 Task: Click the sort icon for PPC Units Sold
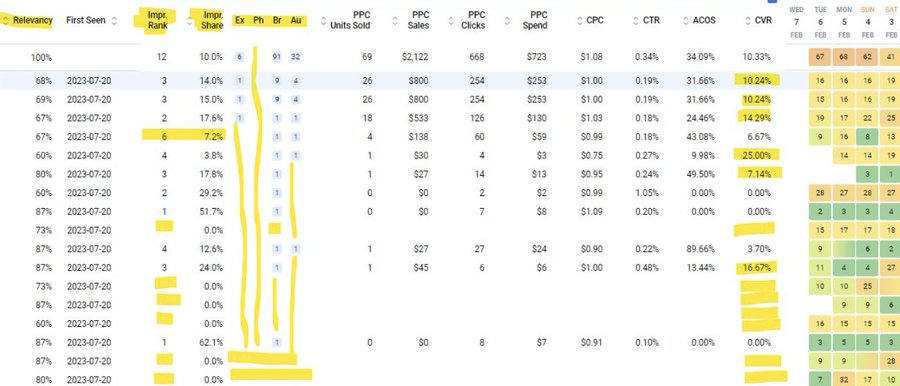coord(323,21)
